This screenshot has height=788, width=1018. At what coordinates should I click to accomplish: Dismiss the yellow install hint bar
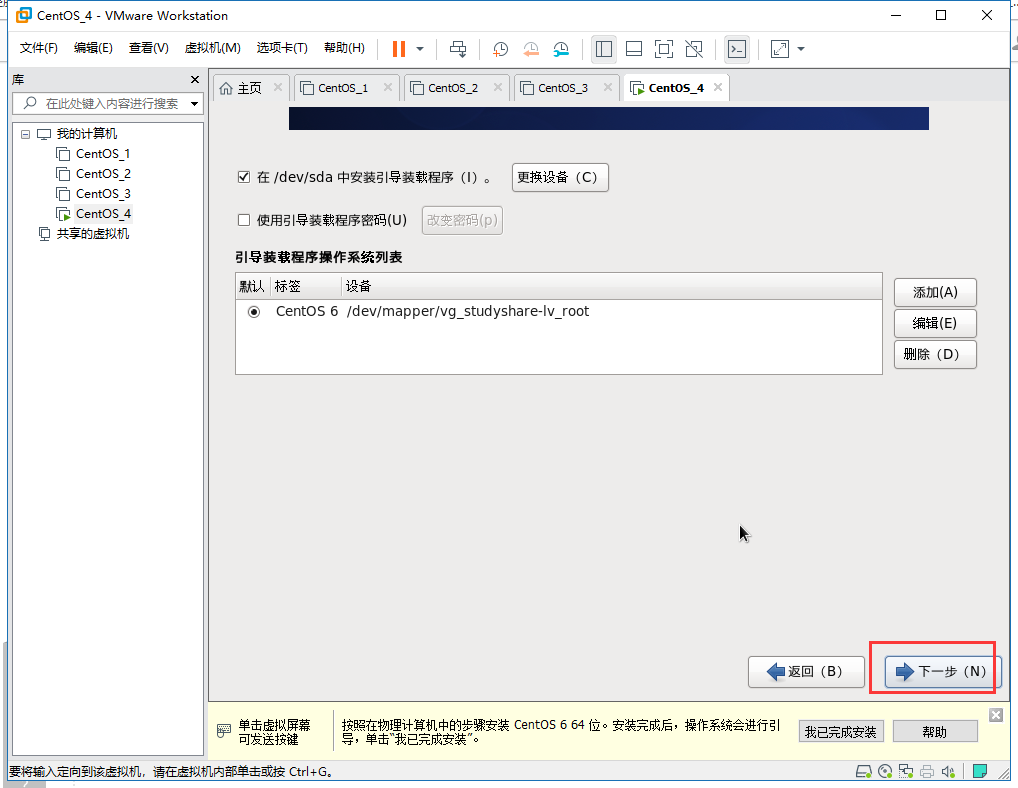[996, 715]
